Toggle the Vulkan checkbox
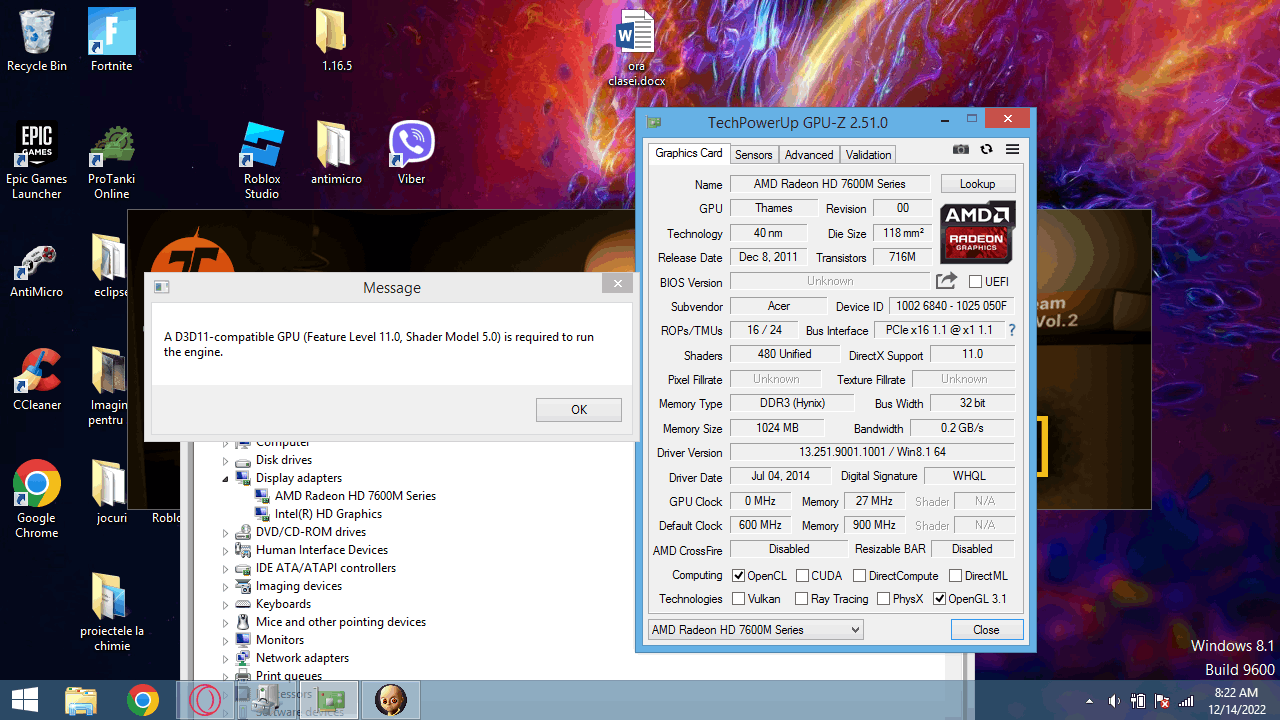This screenshot has width=1280, height=720. [739, 599]
